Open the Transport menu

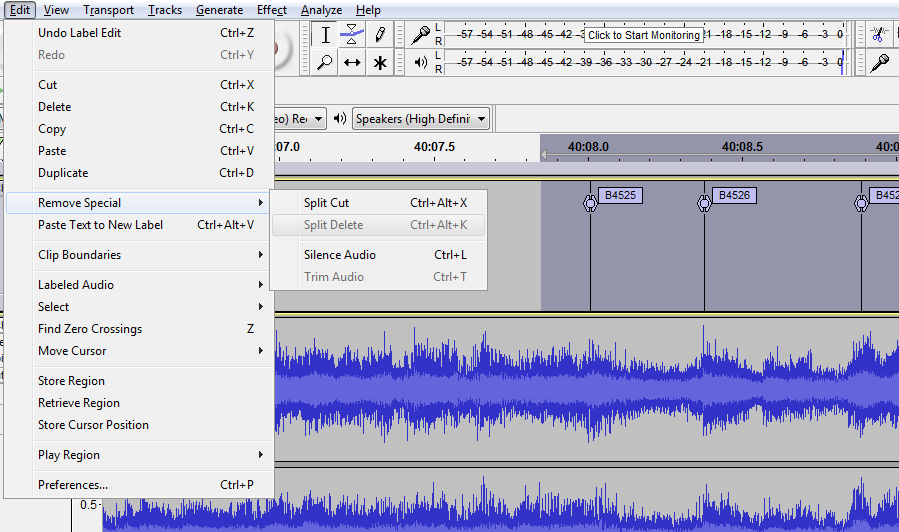click(108, 10)
